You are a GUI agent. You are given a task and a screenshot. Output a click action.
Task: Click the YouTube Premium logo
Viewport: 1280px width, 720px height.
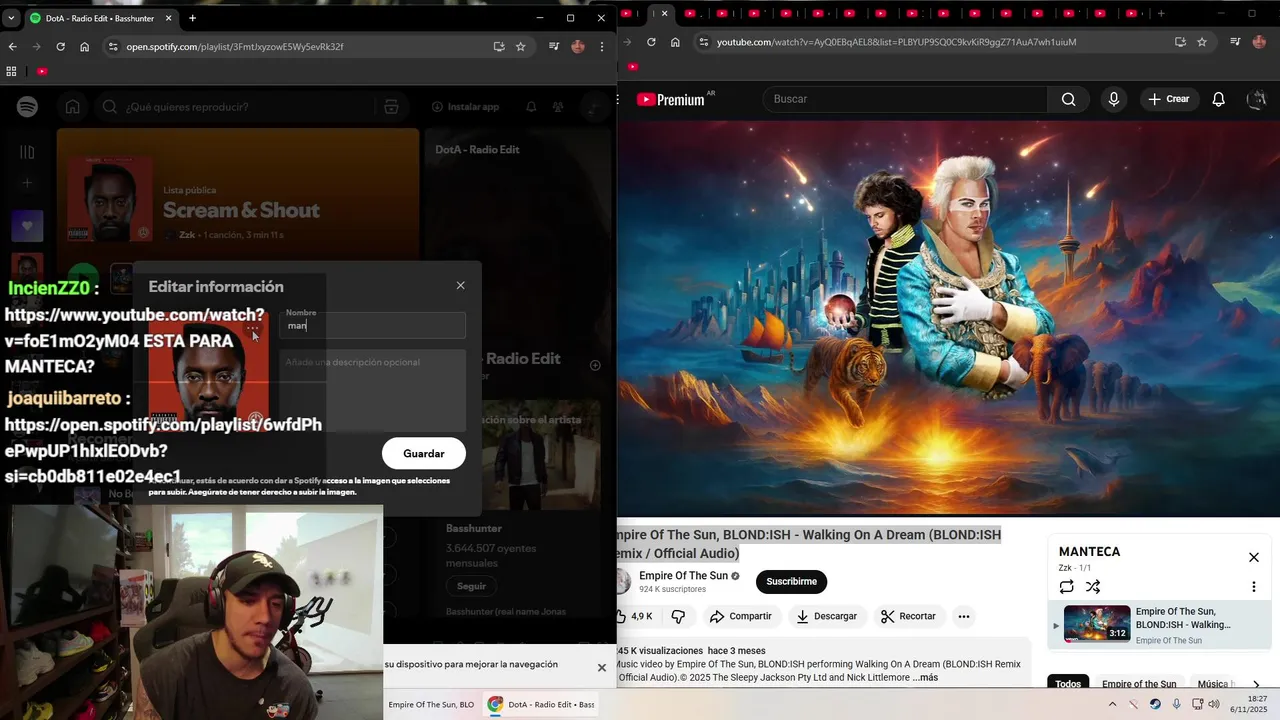[671, 99]
